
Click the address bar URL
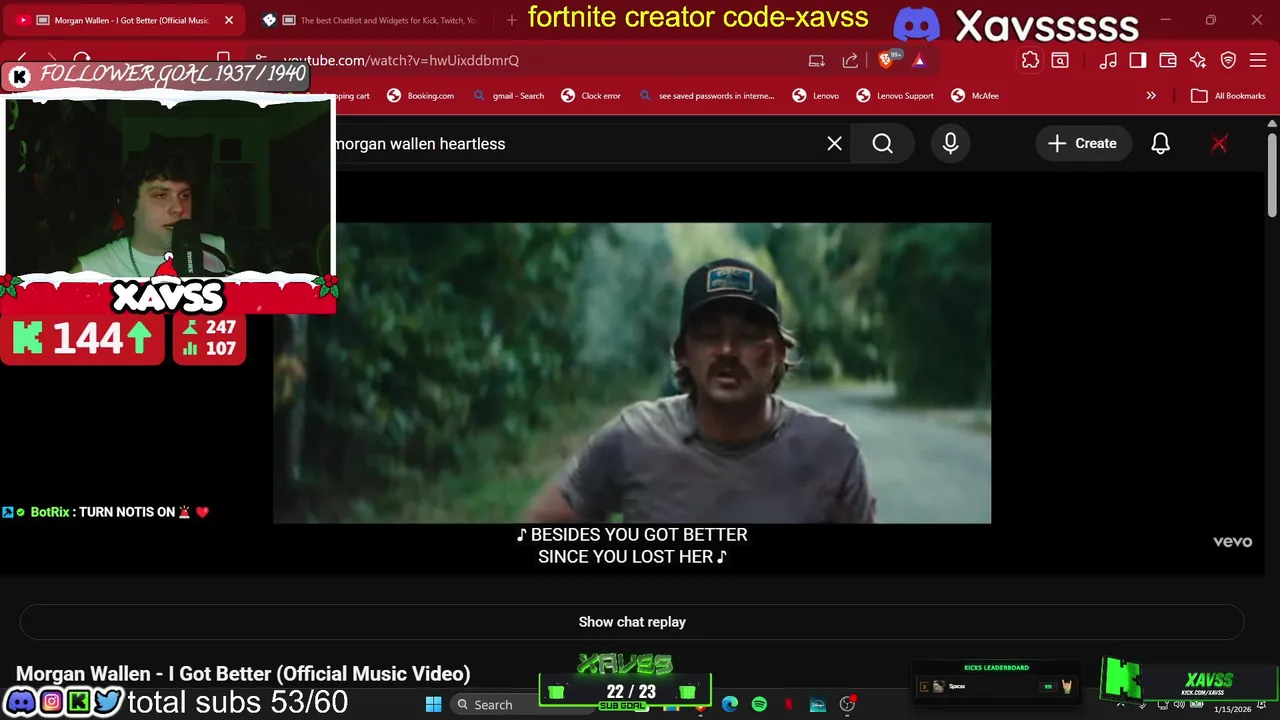(401, 60)
